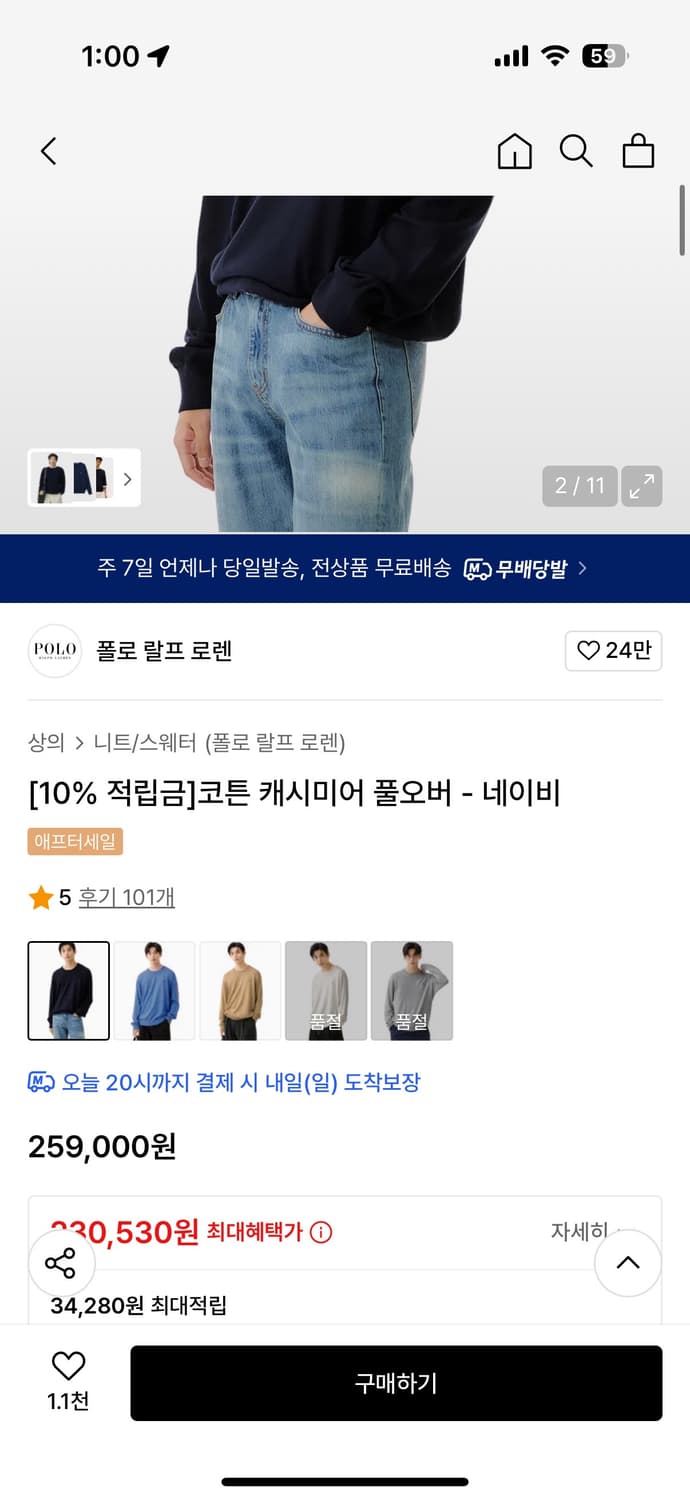Screen dimensions: 690x1500
Task: Open the shopping bag cart icon
Action: [638, 151]
